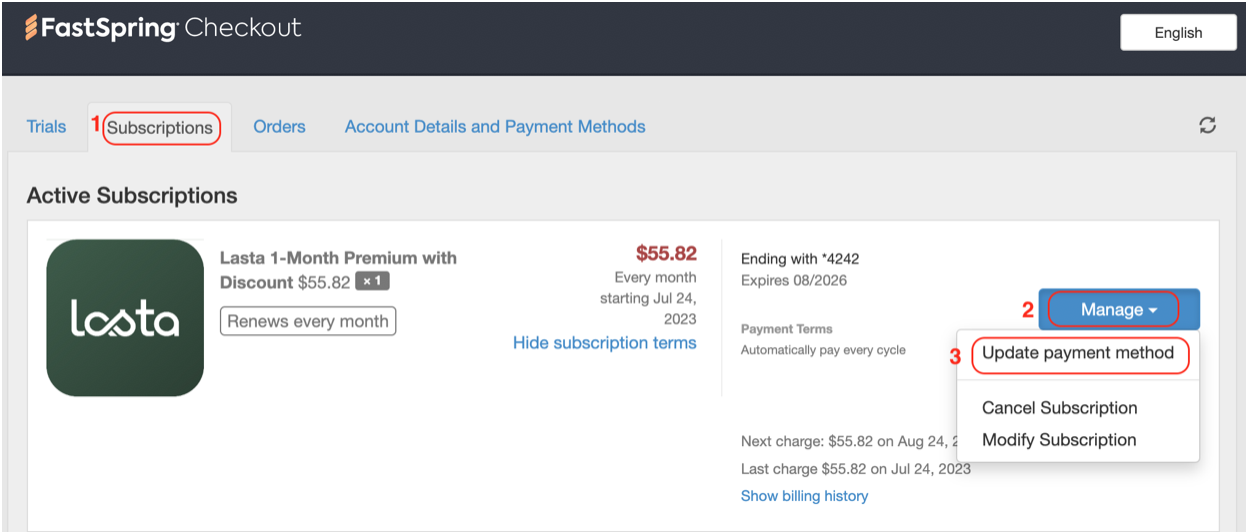This screenshot has width=1246, height=532.
Task: Click the red $55.82 price
Action: tap(666, 253)
